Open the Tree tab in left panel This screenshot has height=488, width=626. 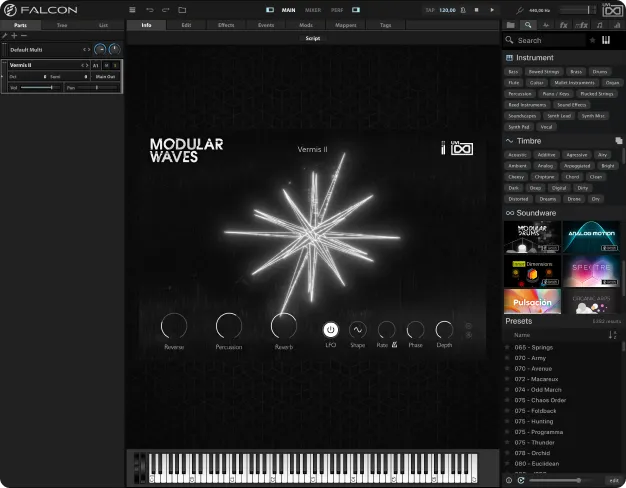pos(62,24)
